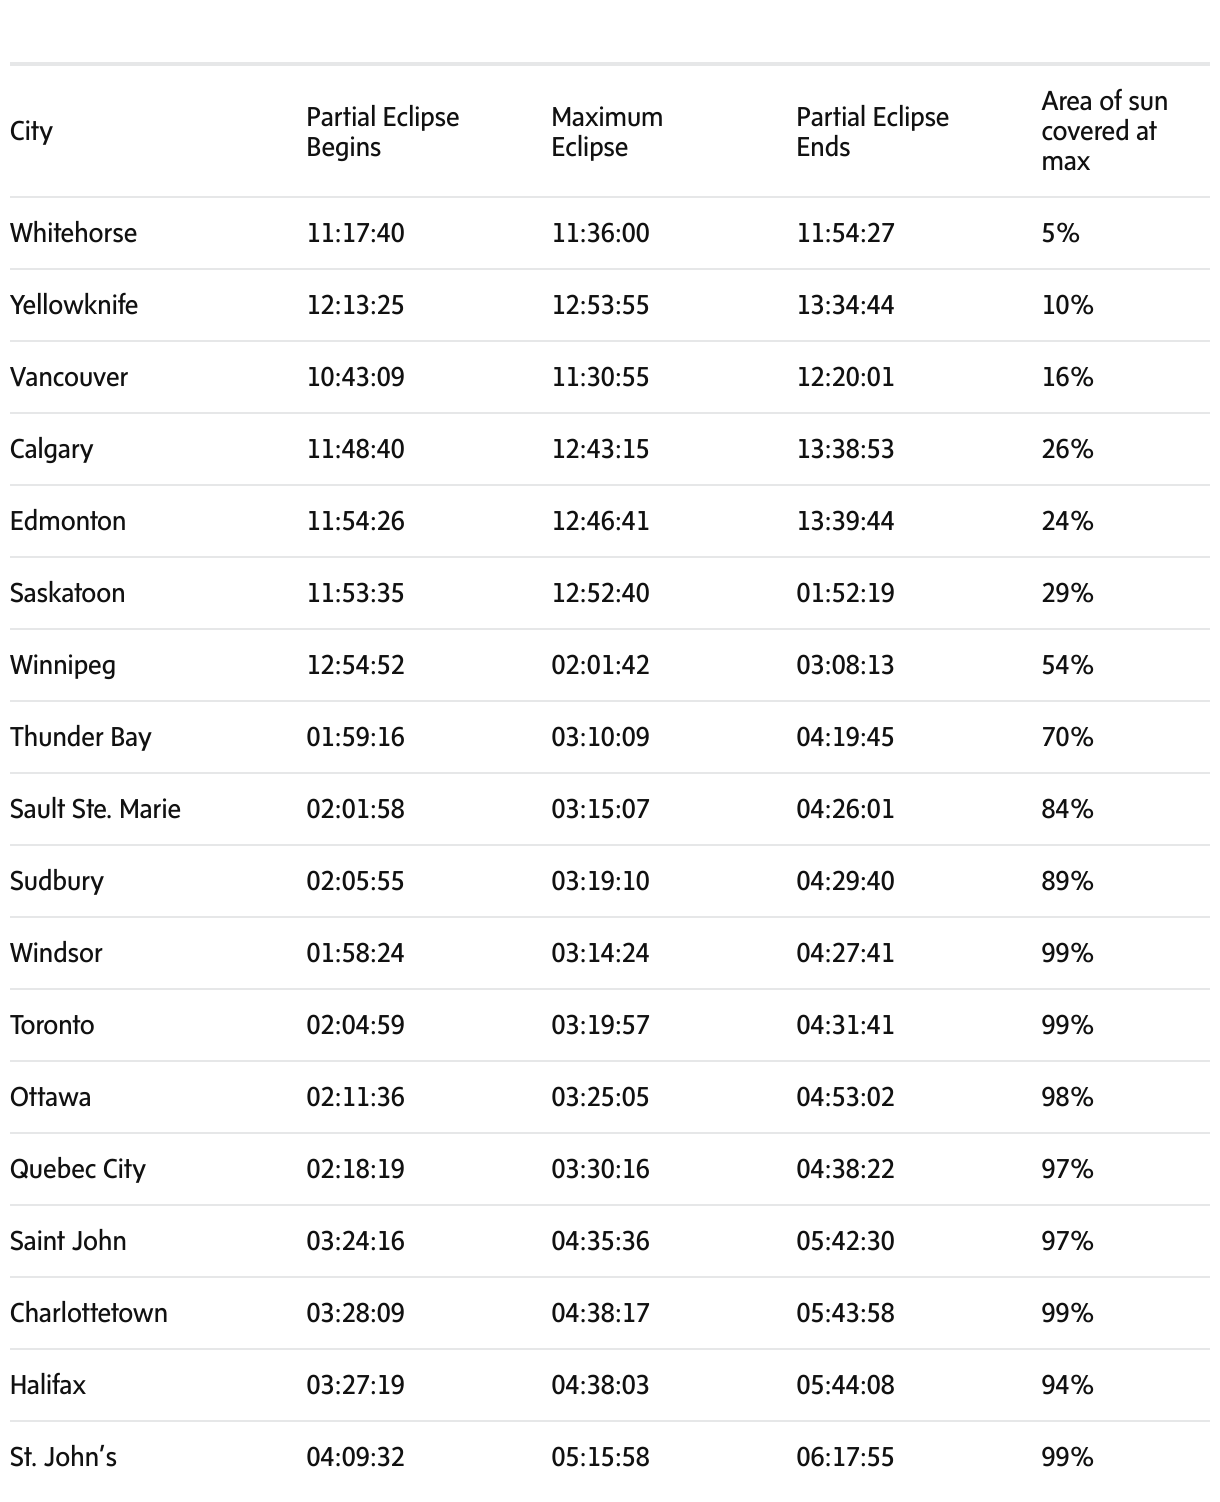The image size is (1220, 1502).
Task: Click the Area of sun covered header
Action: [x=1104, y=131]
